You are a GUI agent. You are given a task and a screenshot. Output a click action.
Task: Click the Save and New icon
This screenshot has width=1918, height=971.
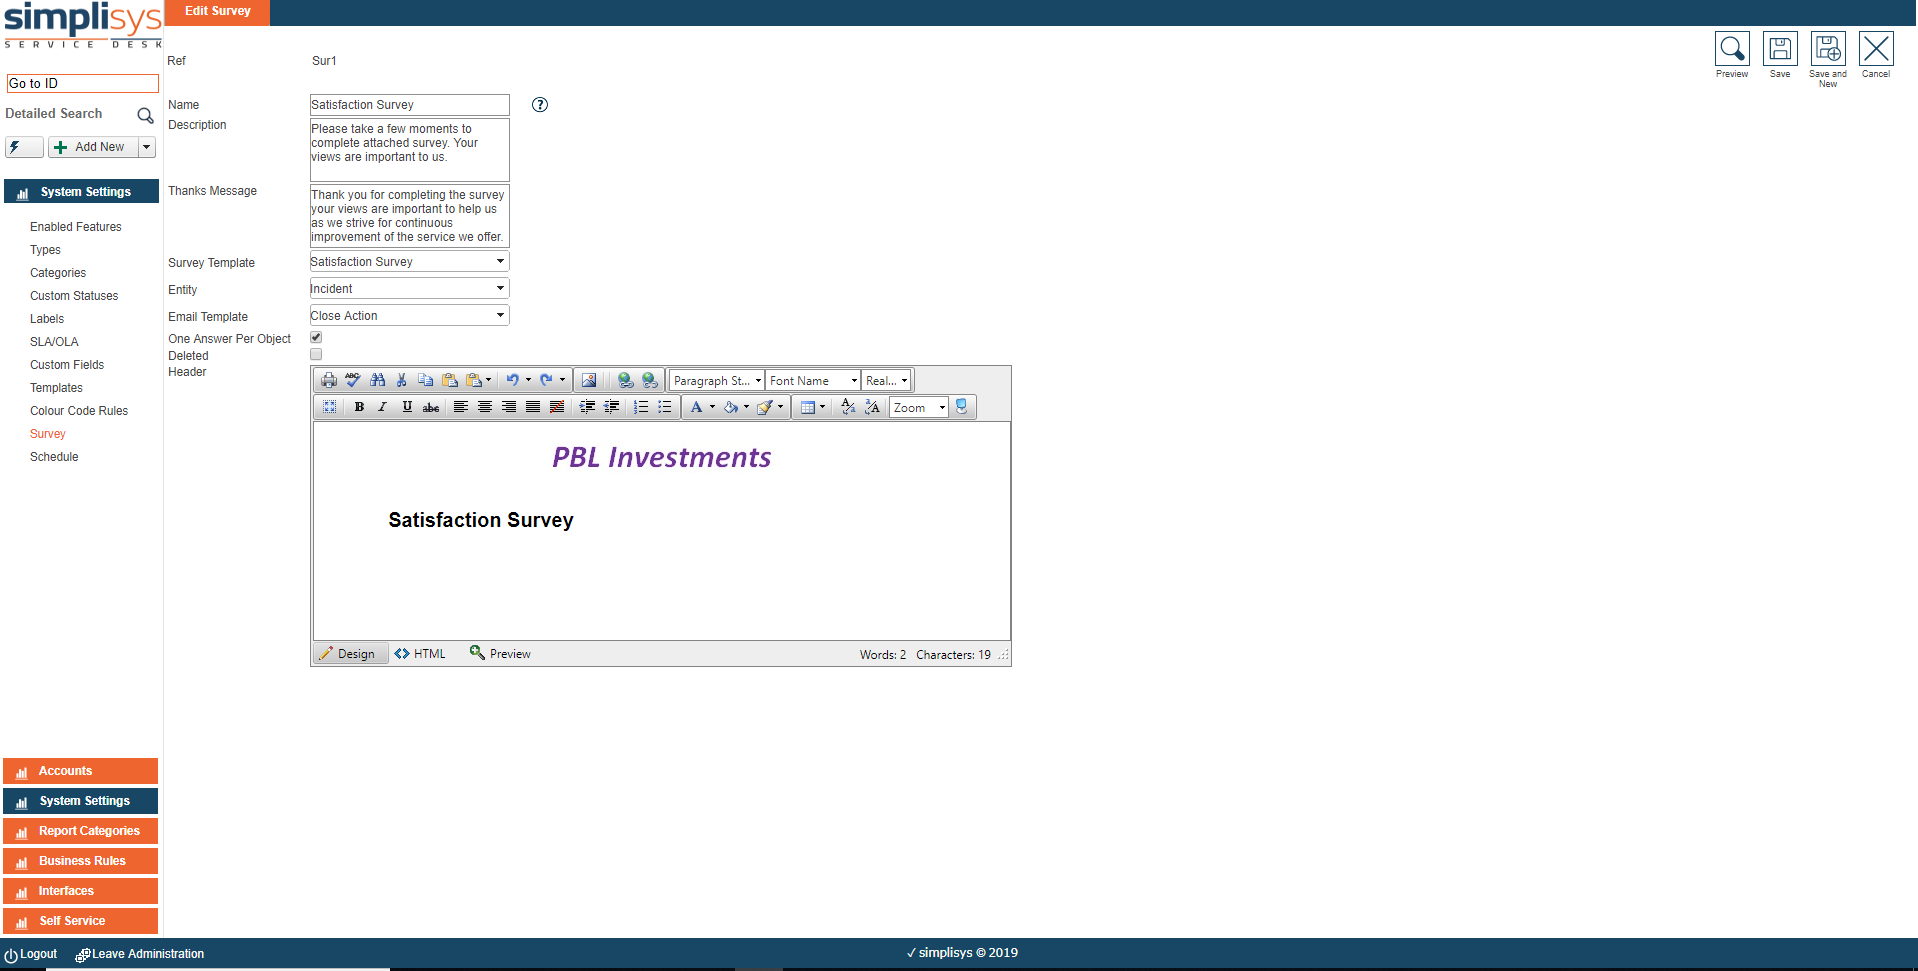tap(1828, 50)
